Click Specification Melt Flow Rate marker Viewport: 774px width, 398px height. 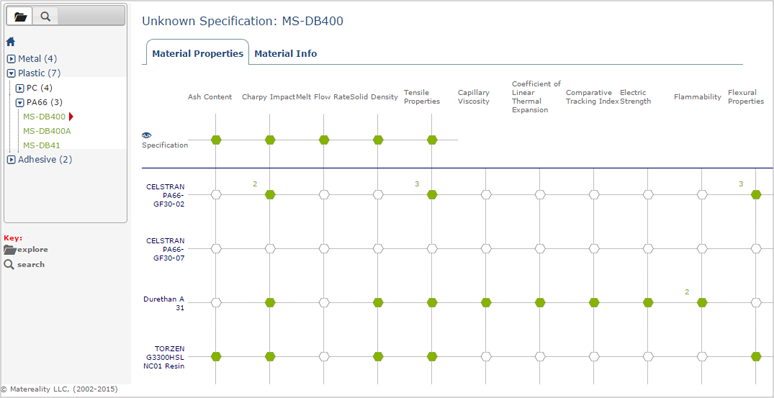324,140
